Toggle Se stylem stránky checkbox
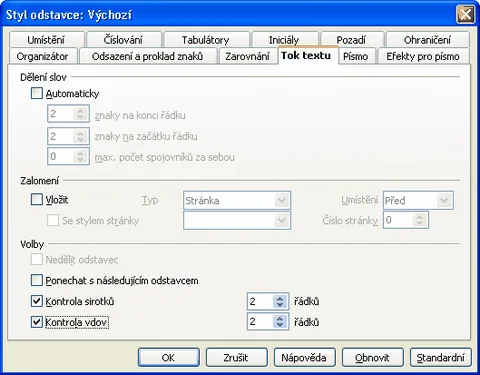This screenshot has height=375, width=480. click(53, 220)
